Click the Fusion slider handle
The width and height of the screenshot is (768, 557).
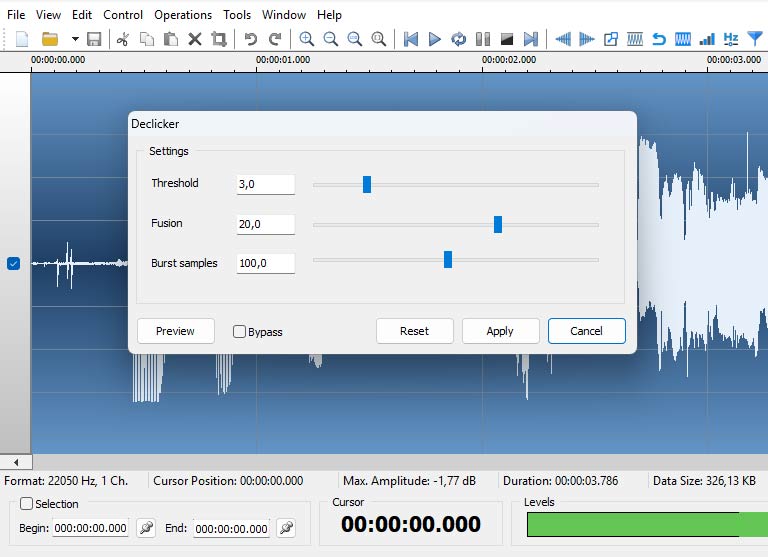(x=498, y=224)
